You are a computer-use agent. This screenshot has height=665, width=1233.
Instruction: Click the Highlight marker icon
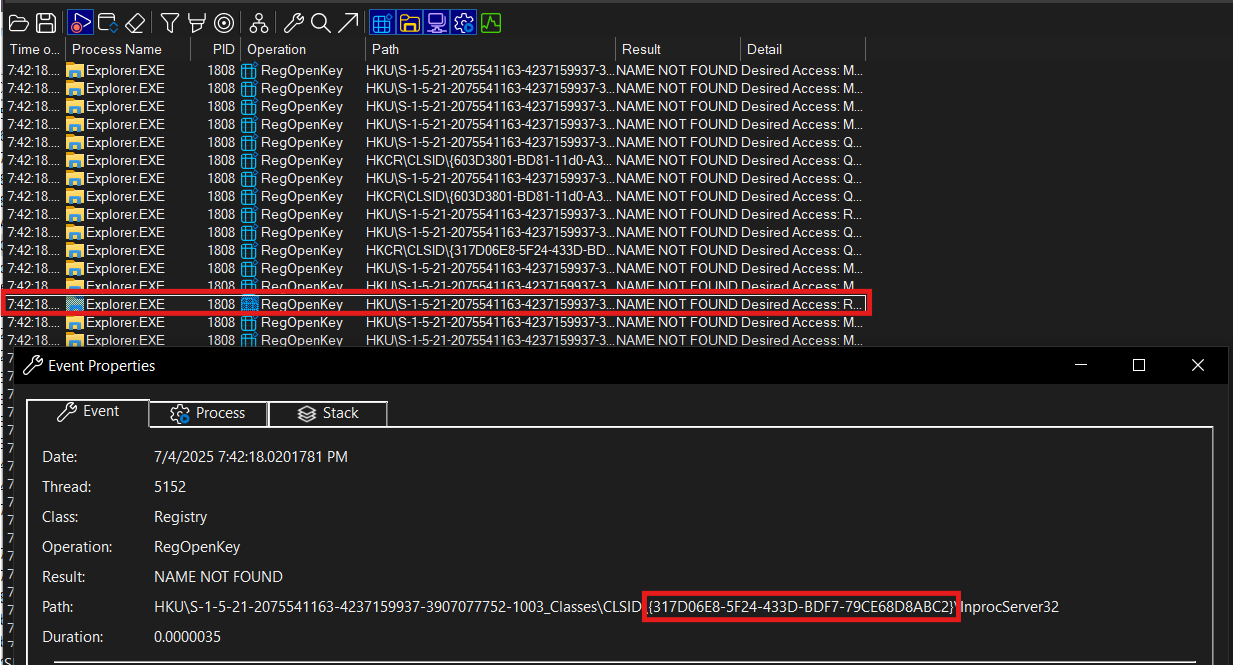(x=197, y=22)
